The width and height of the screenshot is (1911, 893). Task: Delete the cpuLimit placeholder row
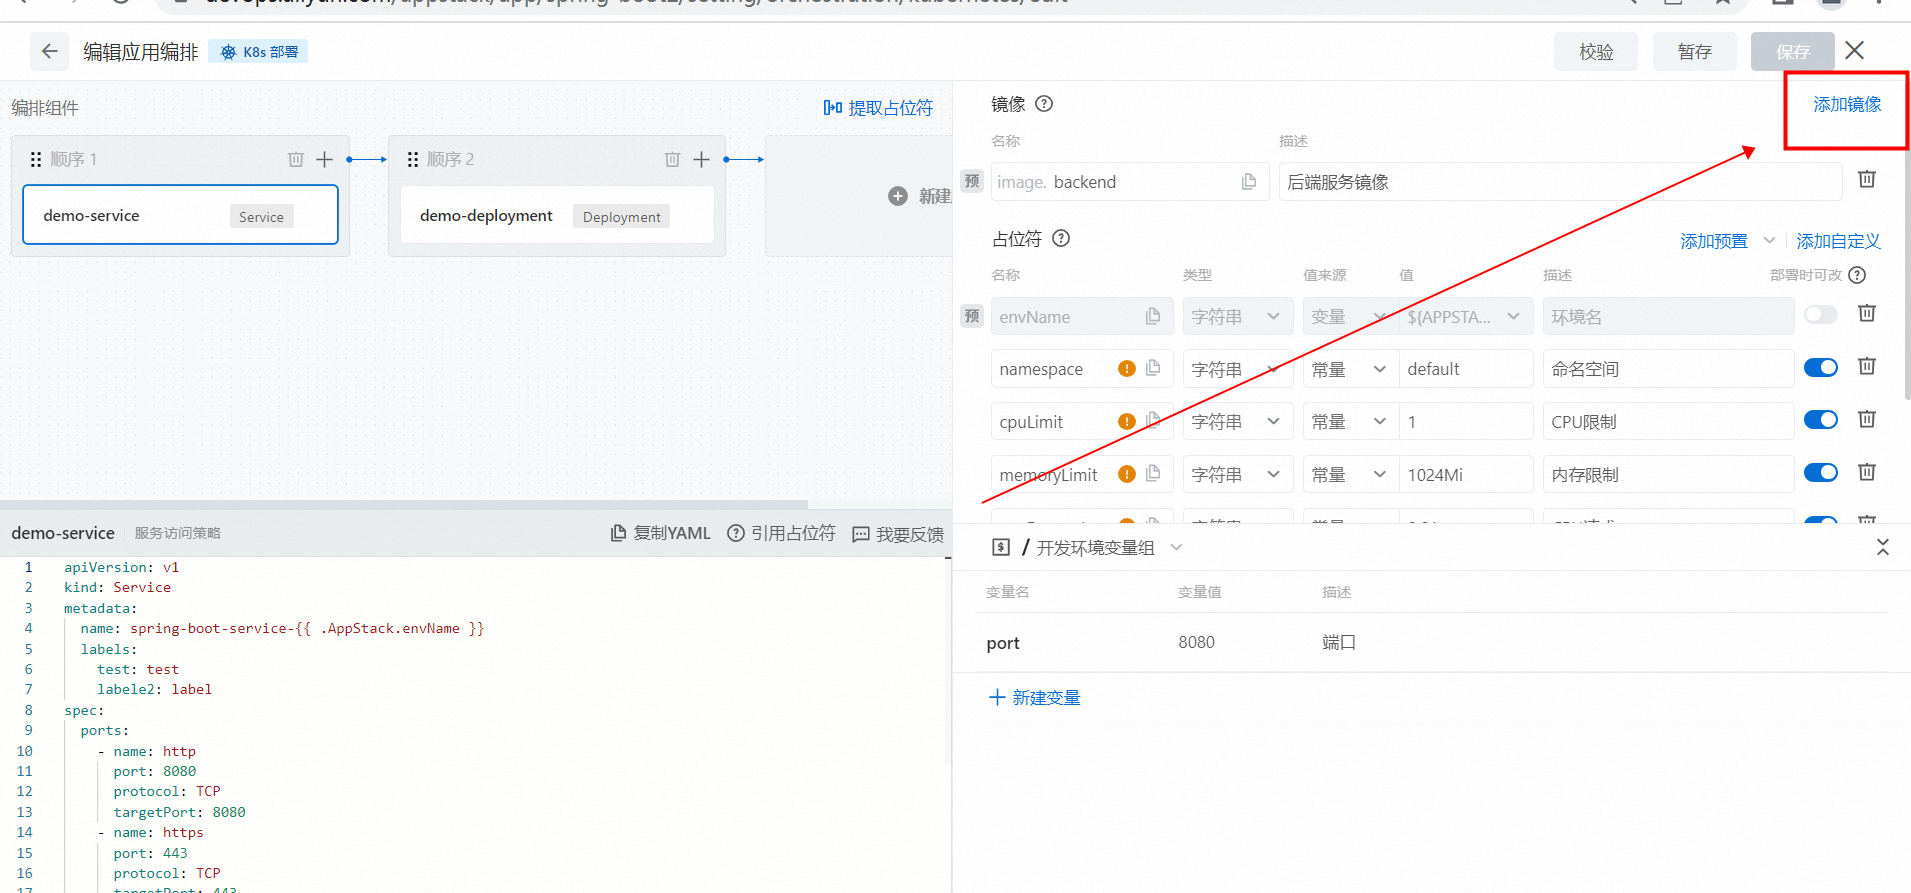tap(1867, 419)
